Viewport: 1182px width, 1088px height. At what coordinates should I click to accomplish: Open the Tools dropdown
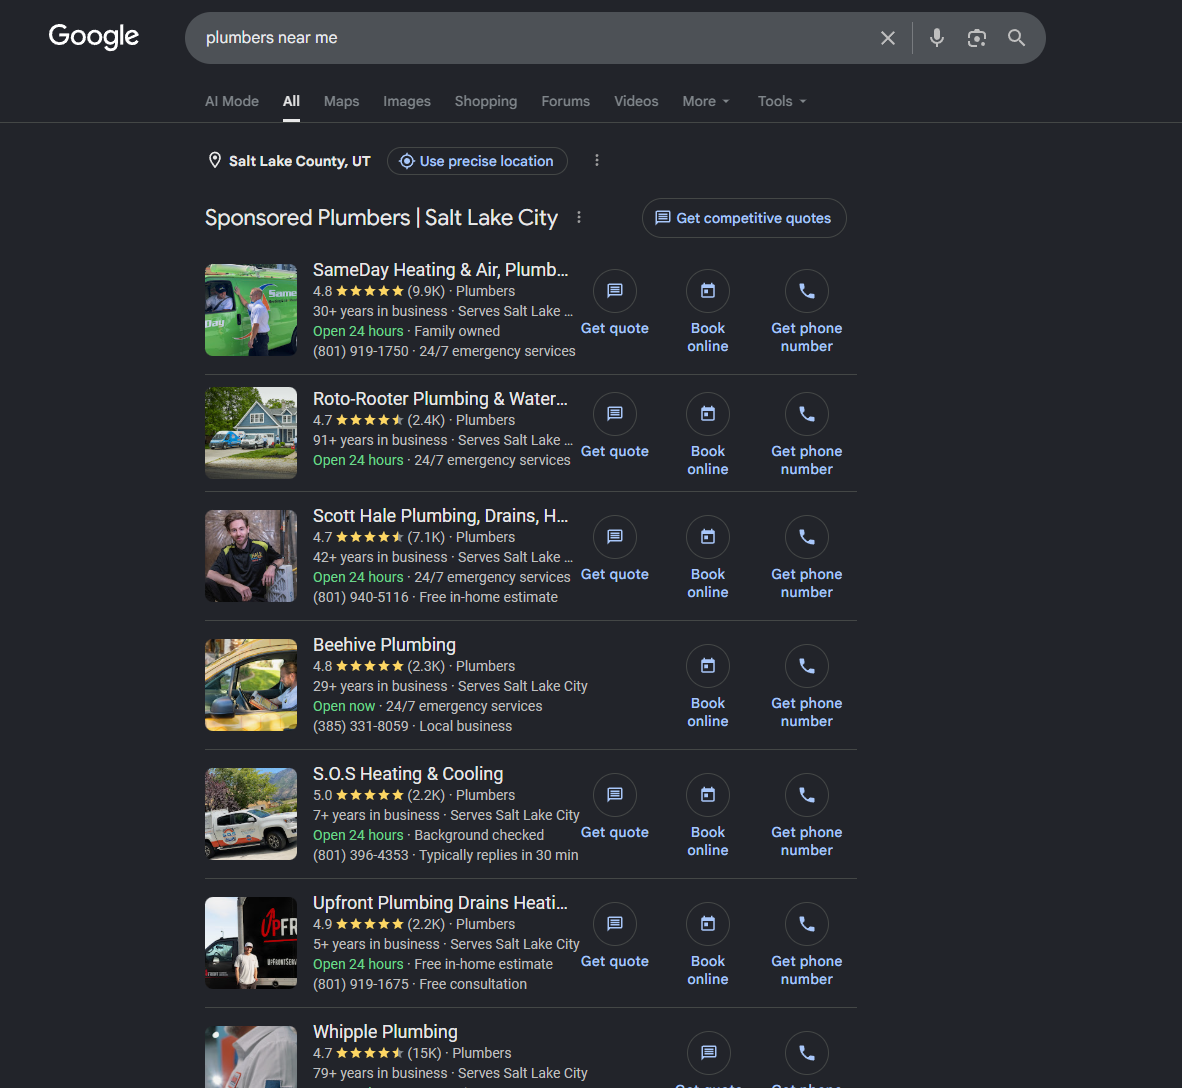782,101
